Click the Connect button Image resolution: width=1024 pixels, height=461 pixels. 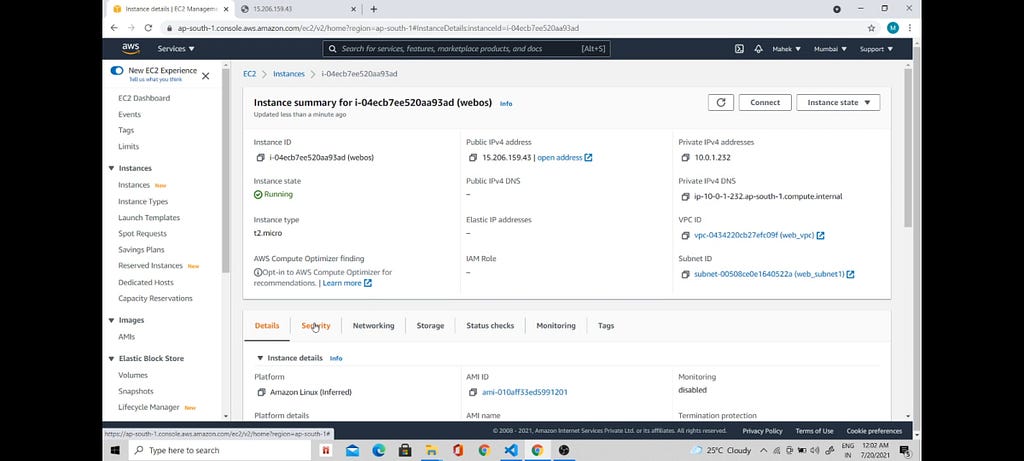(x=765, y=103)
